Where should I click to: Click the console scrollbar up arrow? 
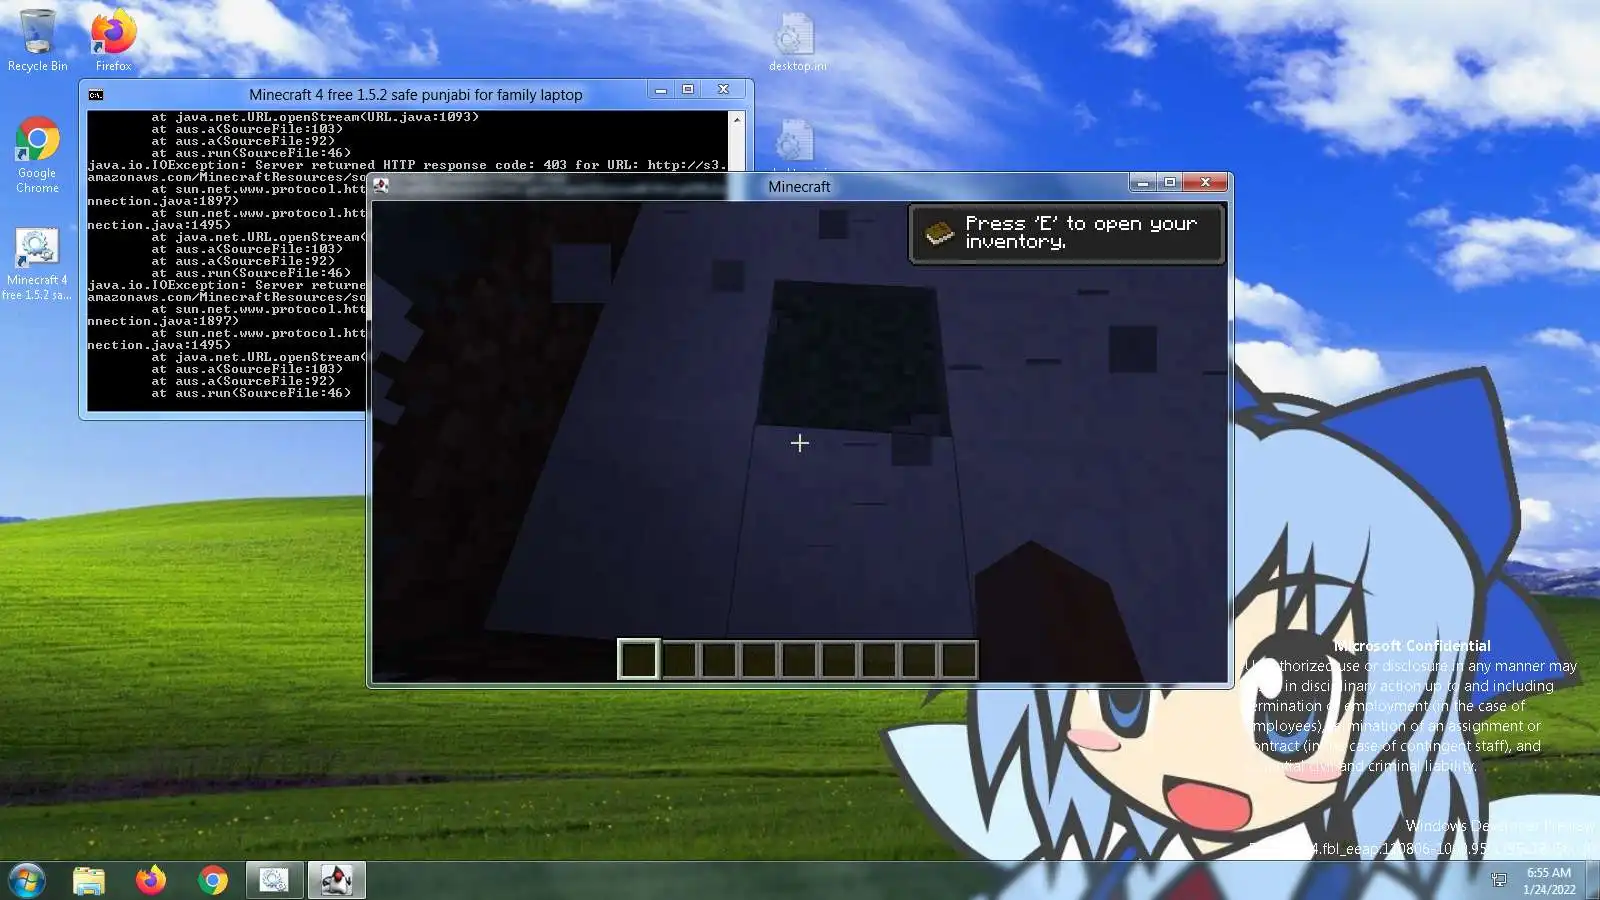click(737, 119)
